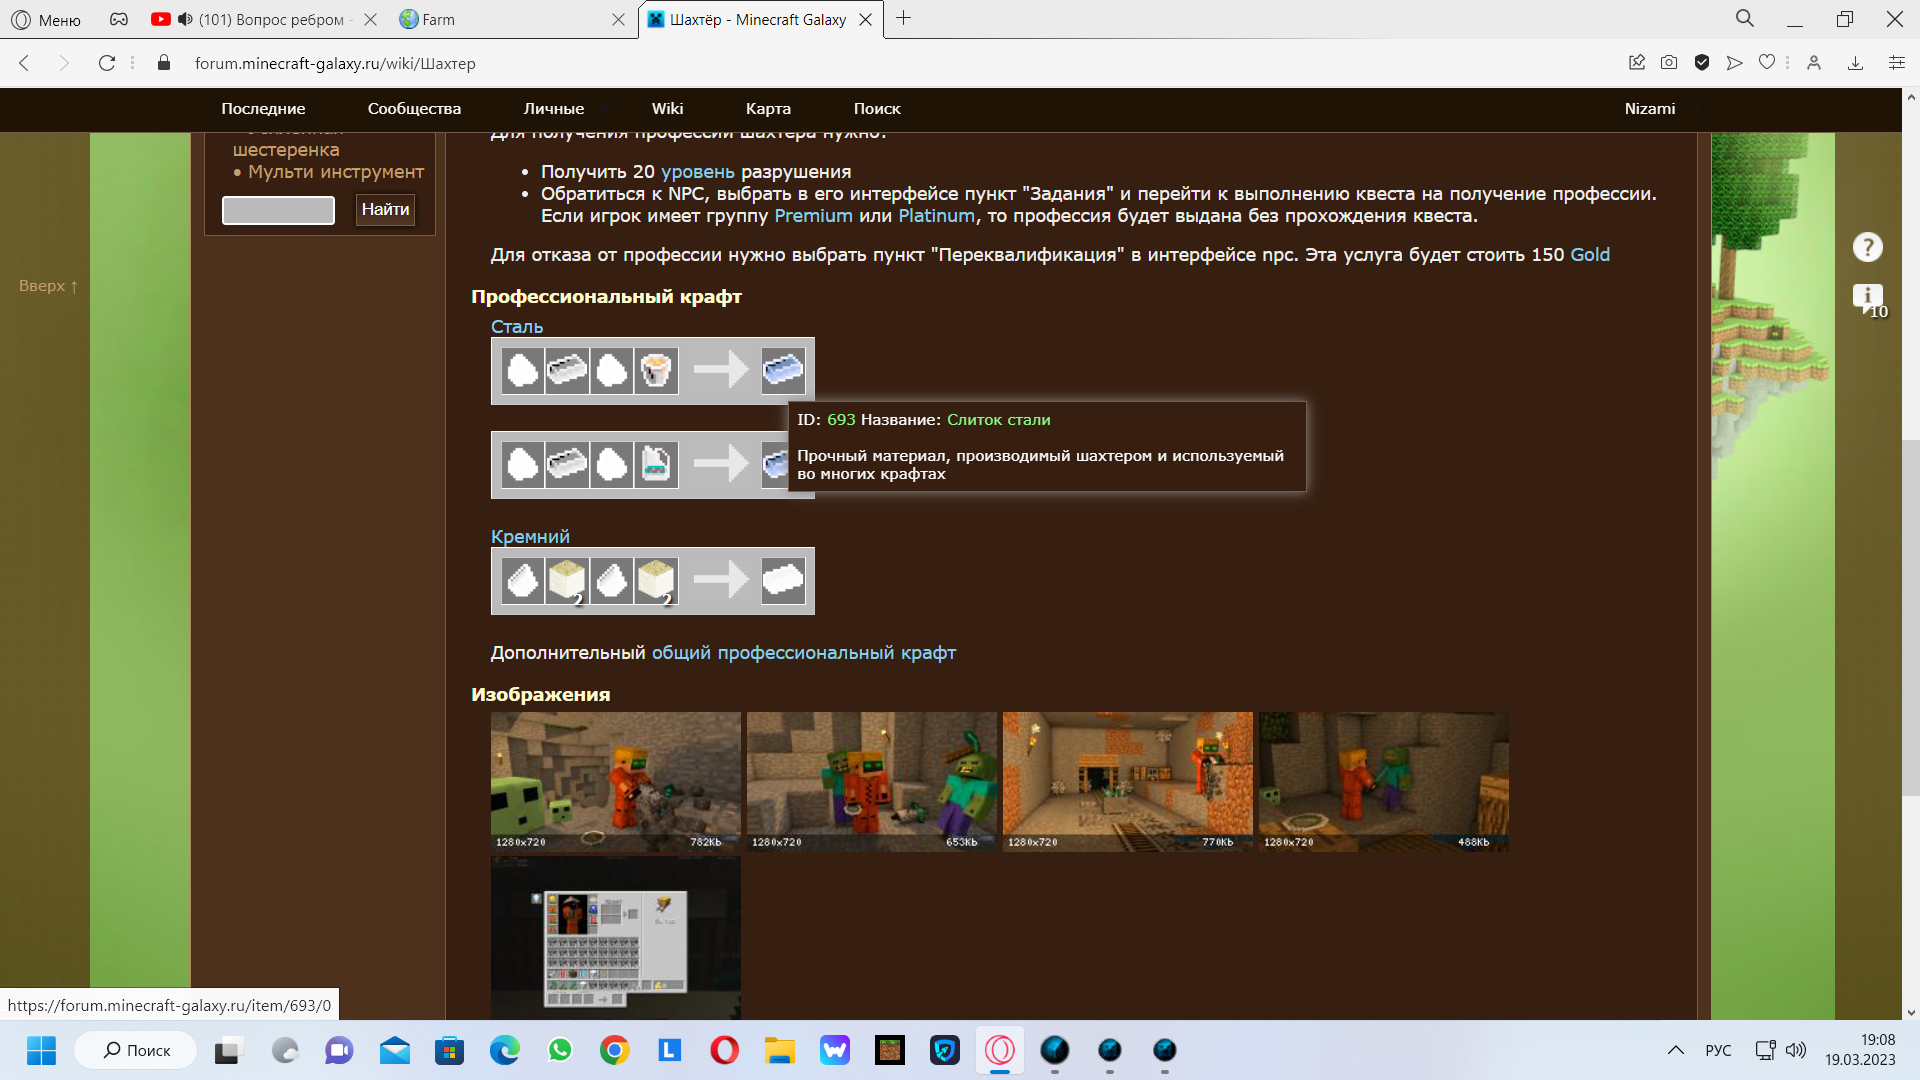Open the help question mark icon
Viewport: 1920px width, 1080px height.
(1867, 247)
